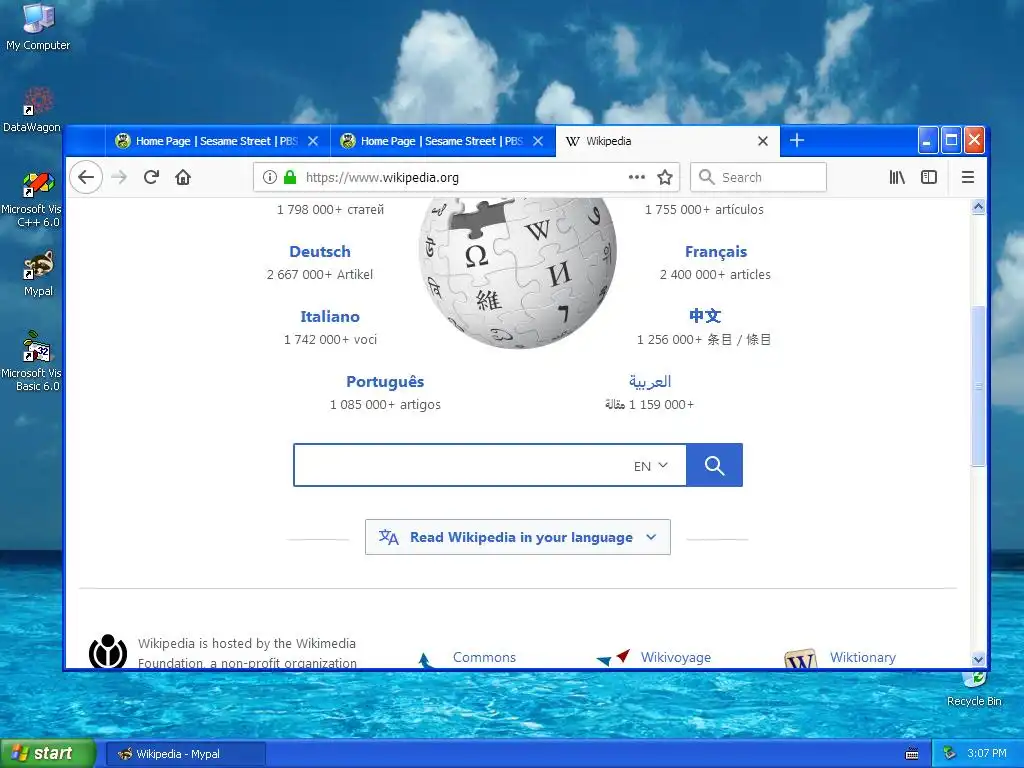Click the Wikipedia globe logo
This screenshot has height=768, width=1024.
[517, 272]
